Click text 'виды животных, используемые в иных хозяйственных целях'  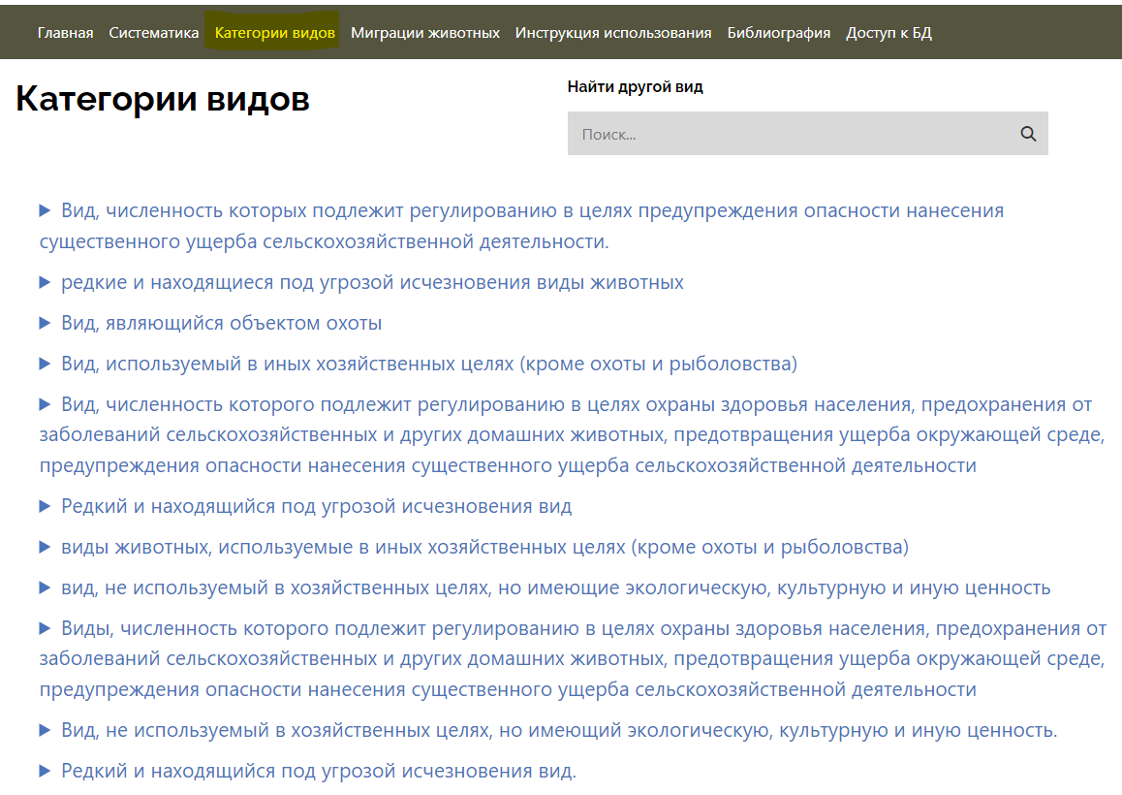pyautogui.click(x=343, y=547)
